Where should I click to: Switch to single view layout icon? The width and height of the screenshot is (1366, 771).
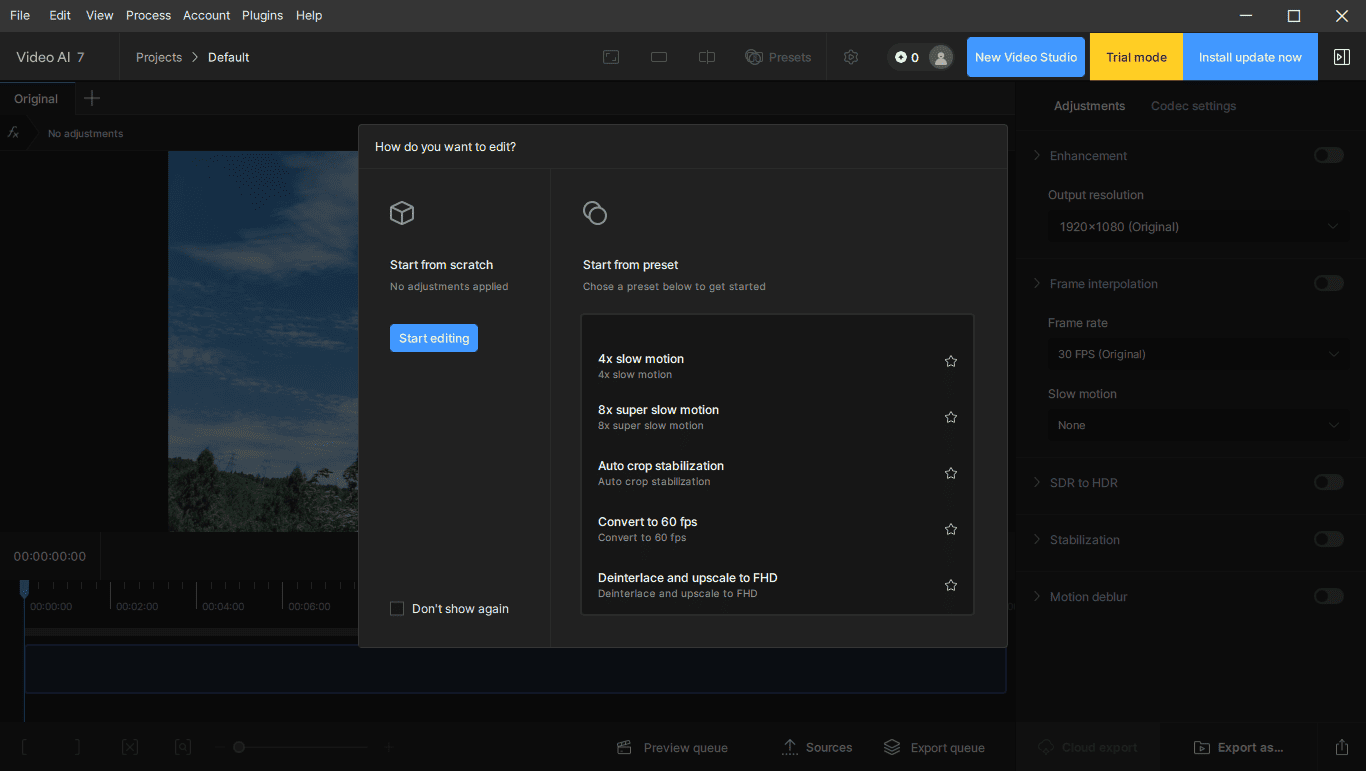[x=659, y=57]
